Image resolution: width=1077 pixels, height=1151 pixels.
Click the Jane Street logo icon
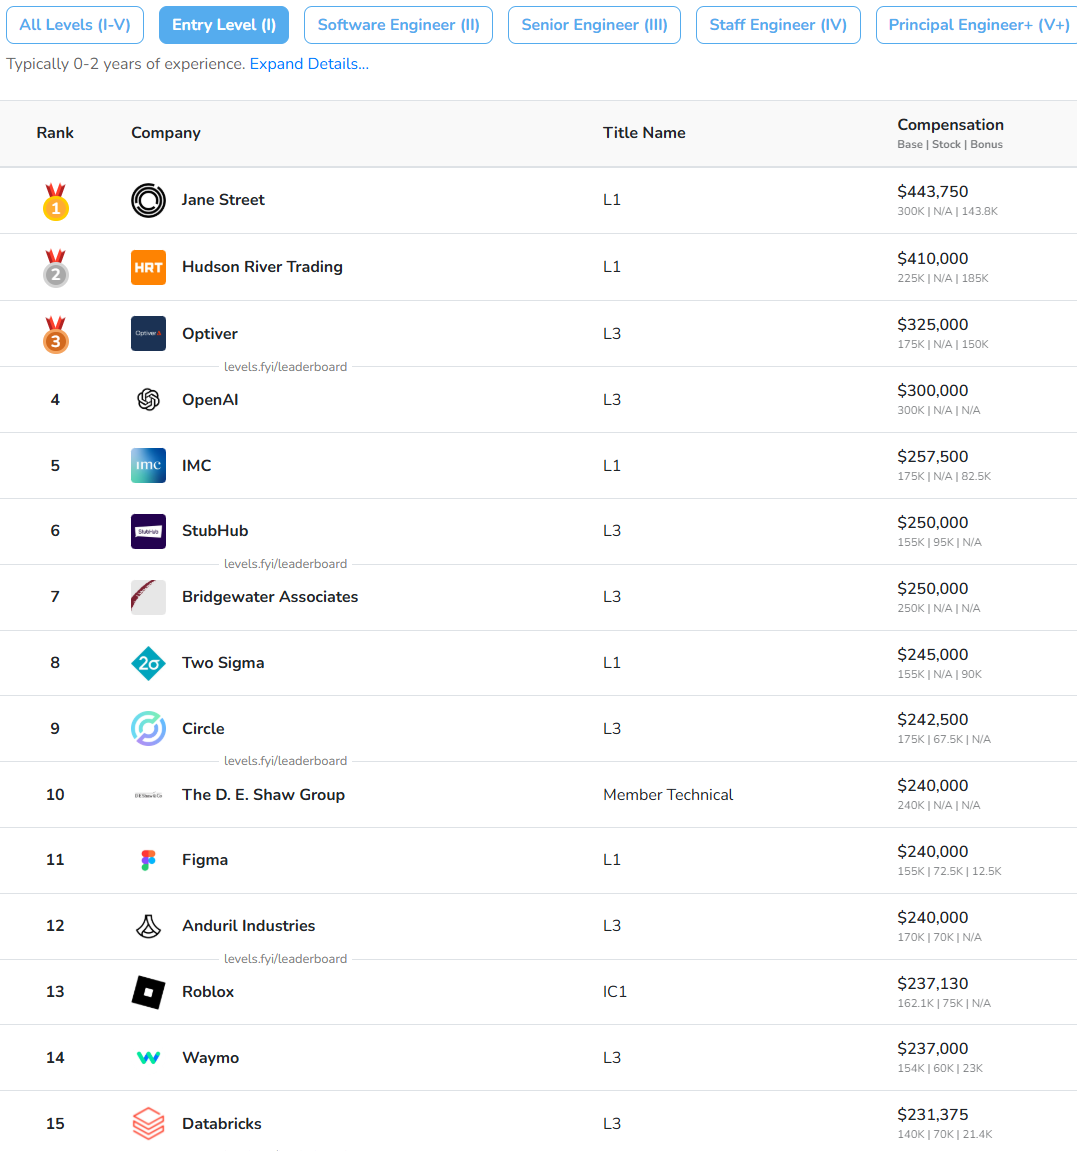(148, 200)
